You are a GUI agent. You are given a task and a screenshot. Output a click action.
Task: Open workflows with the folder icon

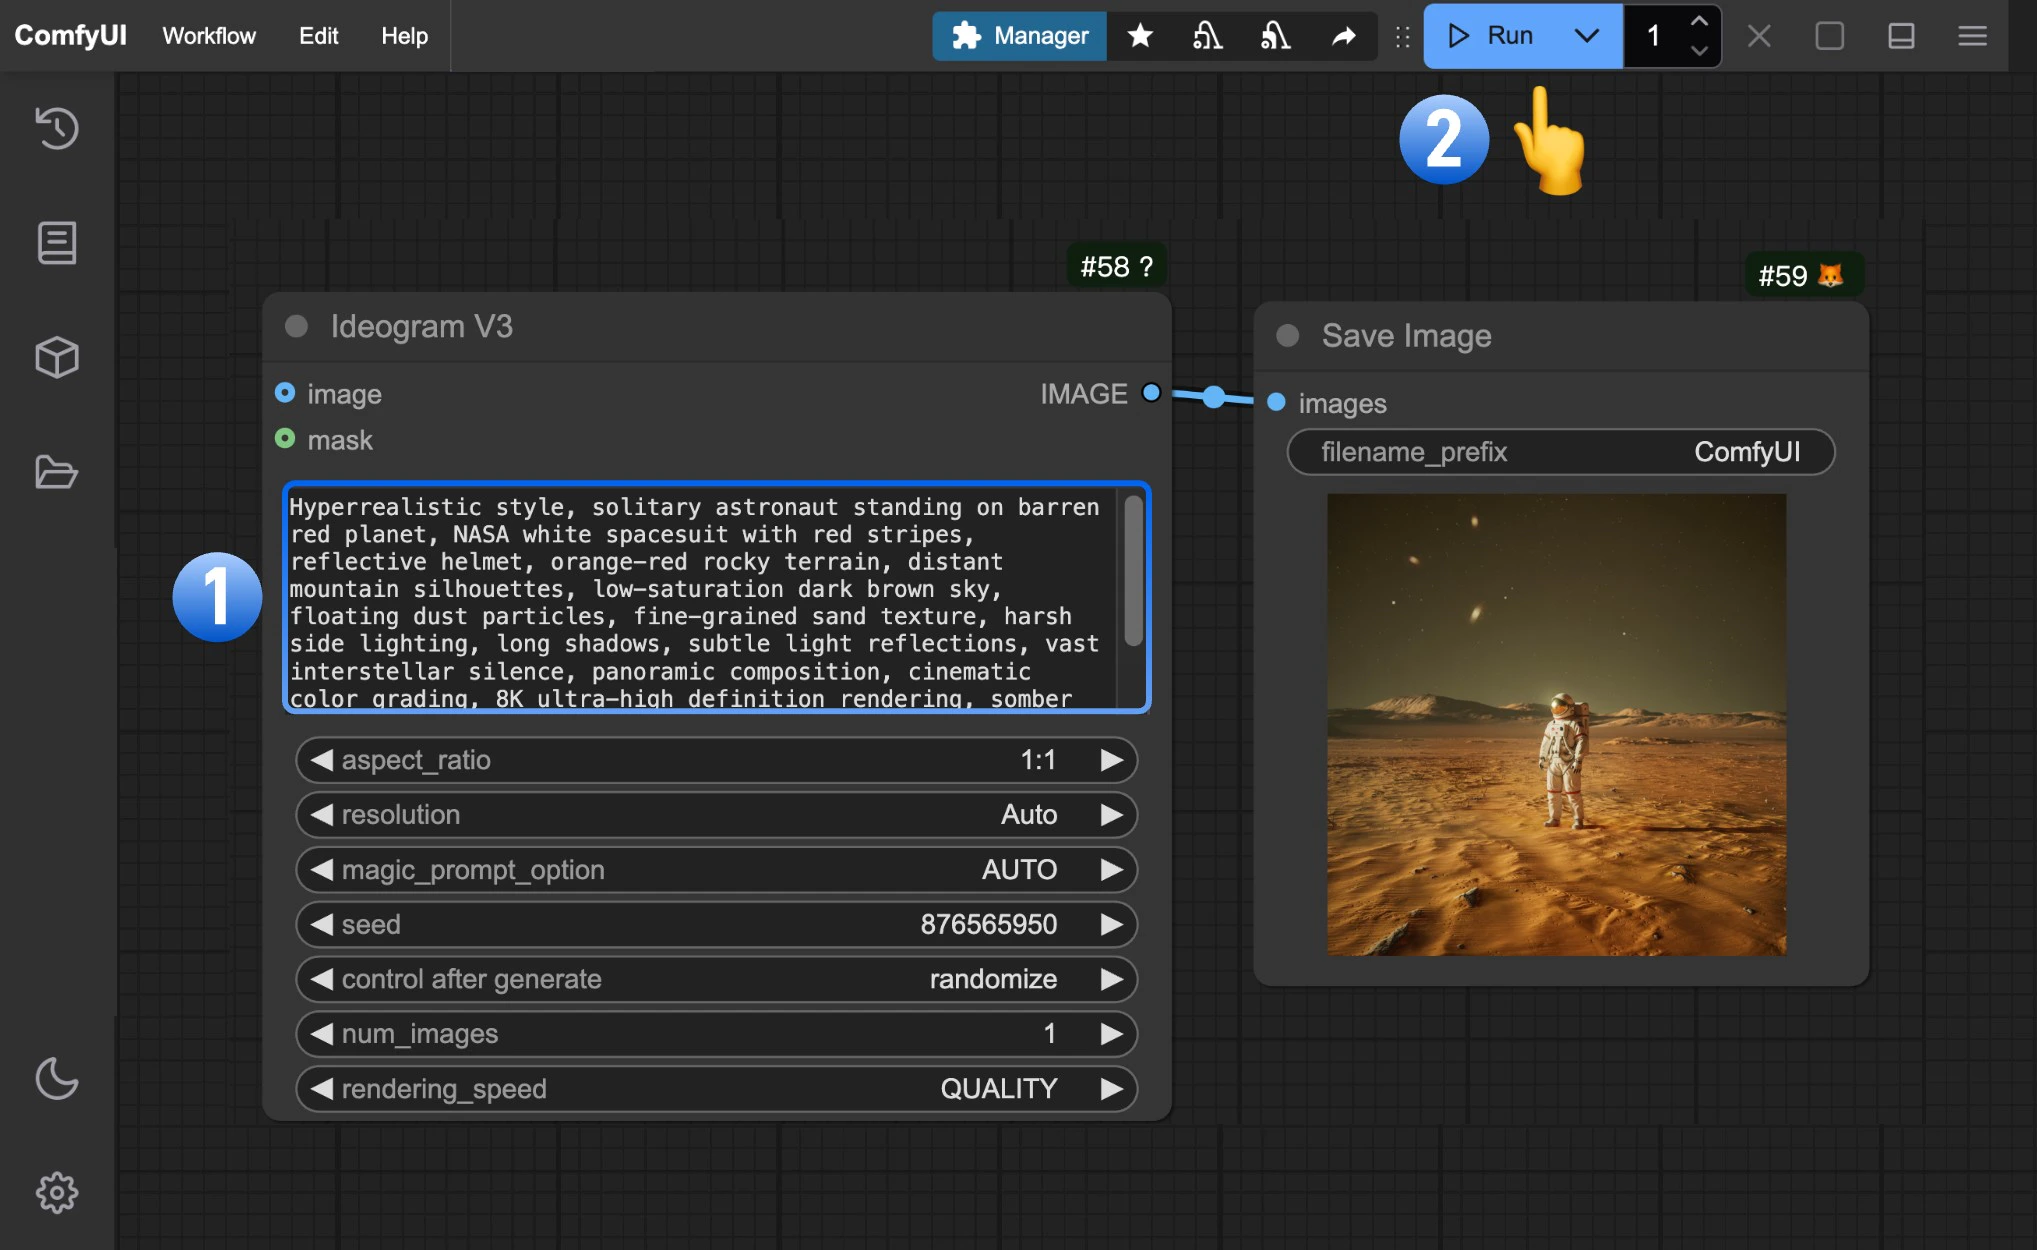(56, 472)
